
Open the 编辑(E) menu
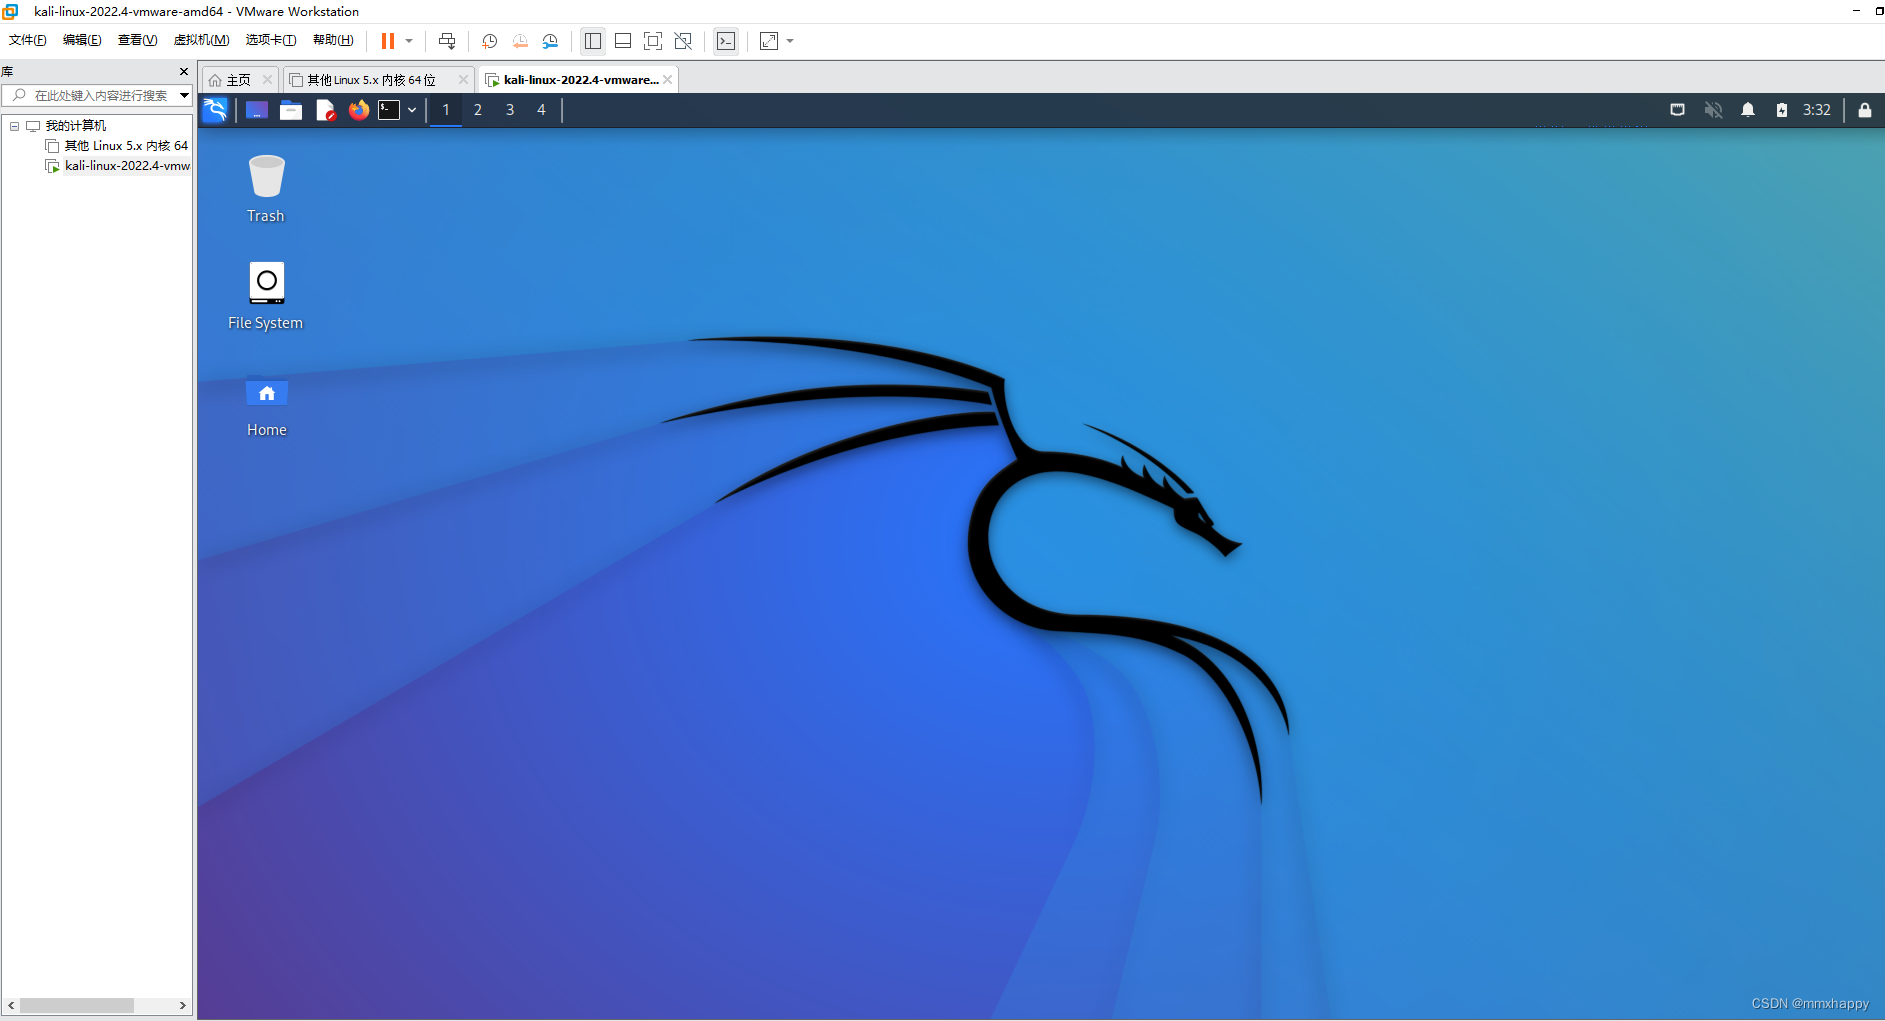(x=82, y=40)
